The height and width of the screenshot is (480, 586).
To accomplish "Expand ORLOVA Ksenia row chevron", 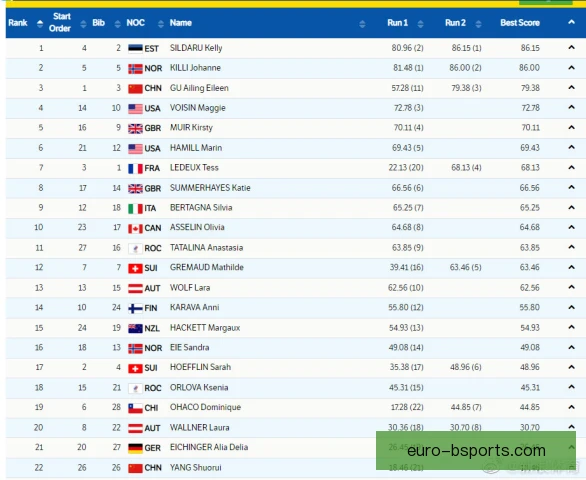I will pyautogui.click(x=571, y=387).
